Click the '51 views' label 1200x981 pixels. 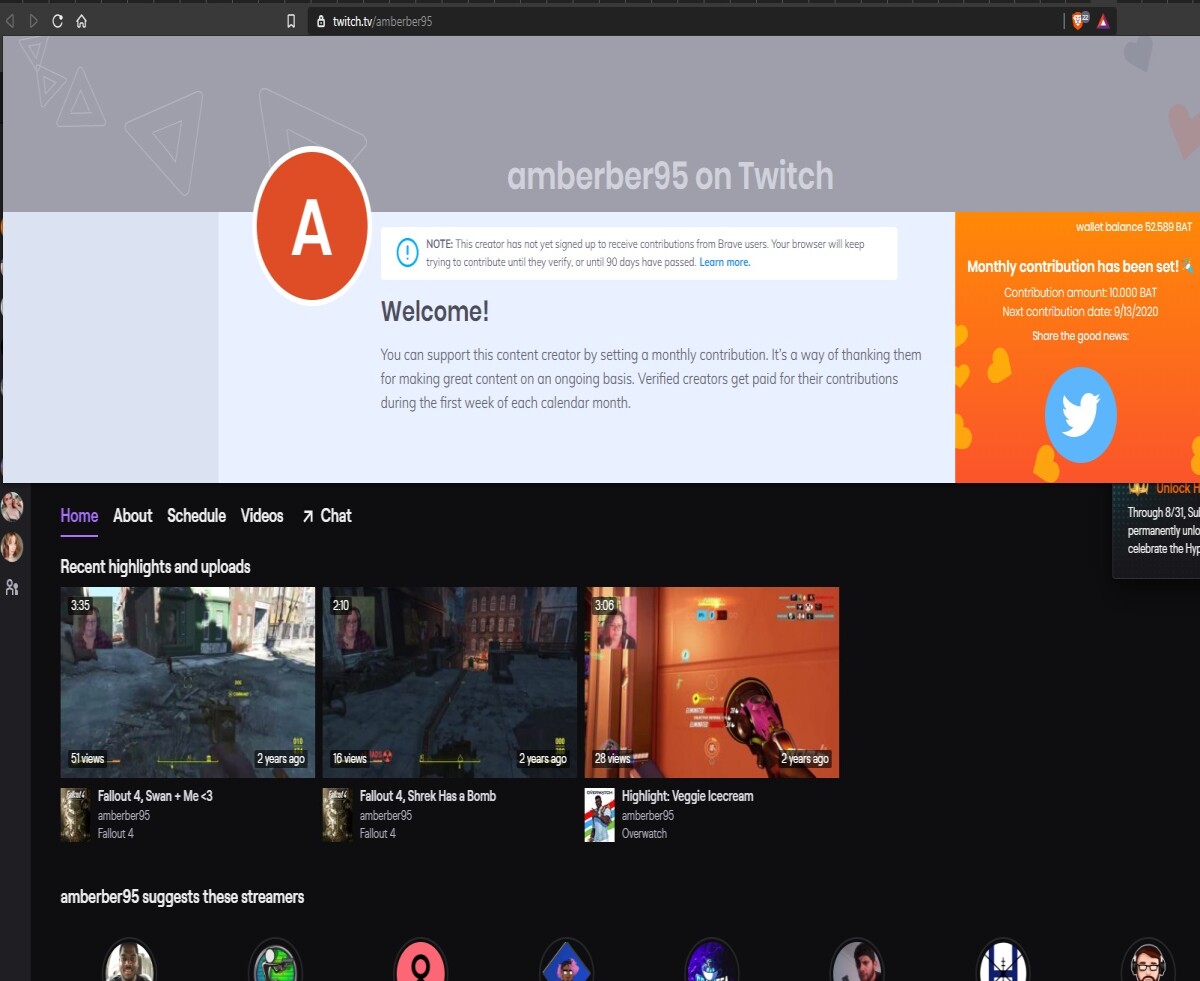(87, 759)
